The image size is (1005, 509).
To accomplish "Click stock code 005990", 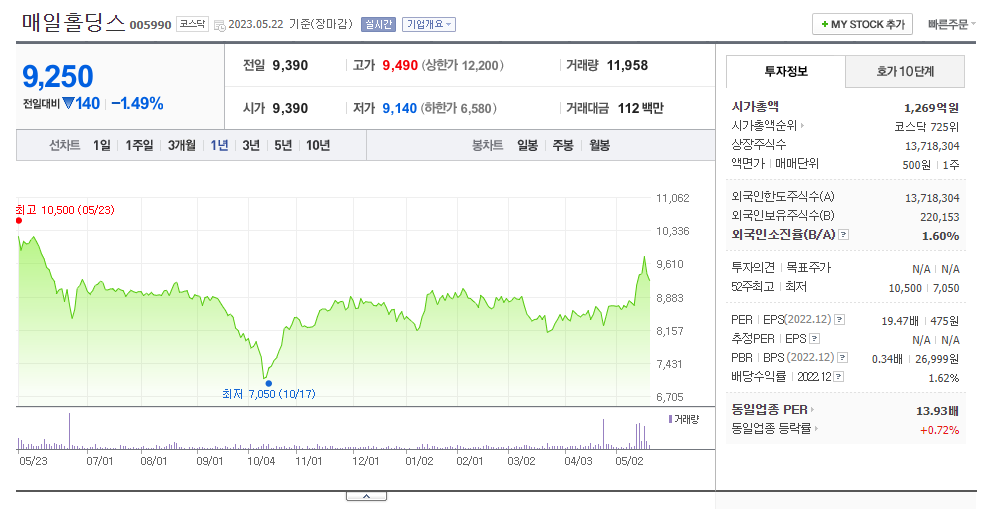I will coord(151,25).
